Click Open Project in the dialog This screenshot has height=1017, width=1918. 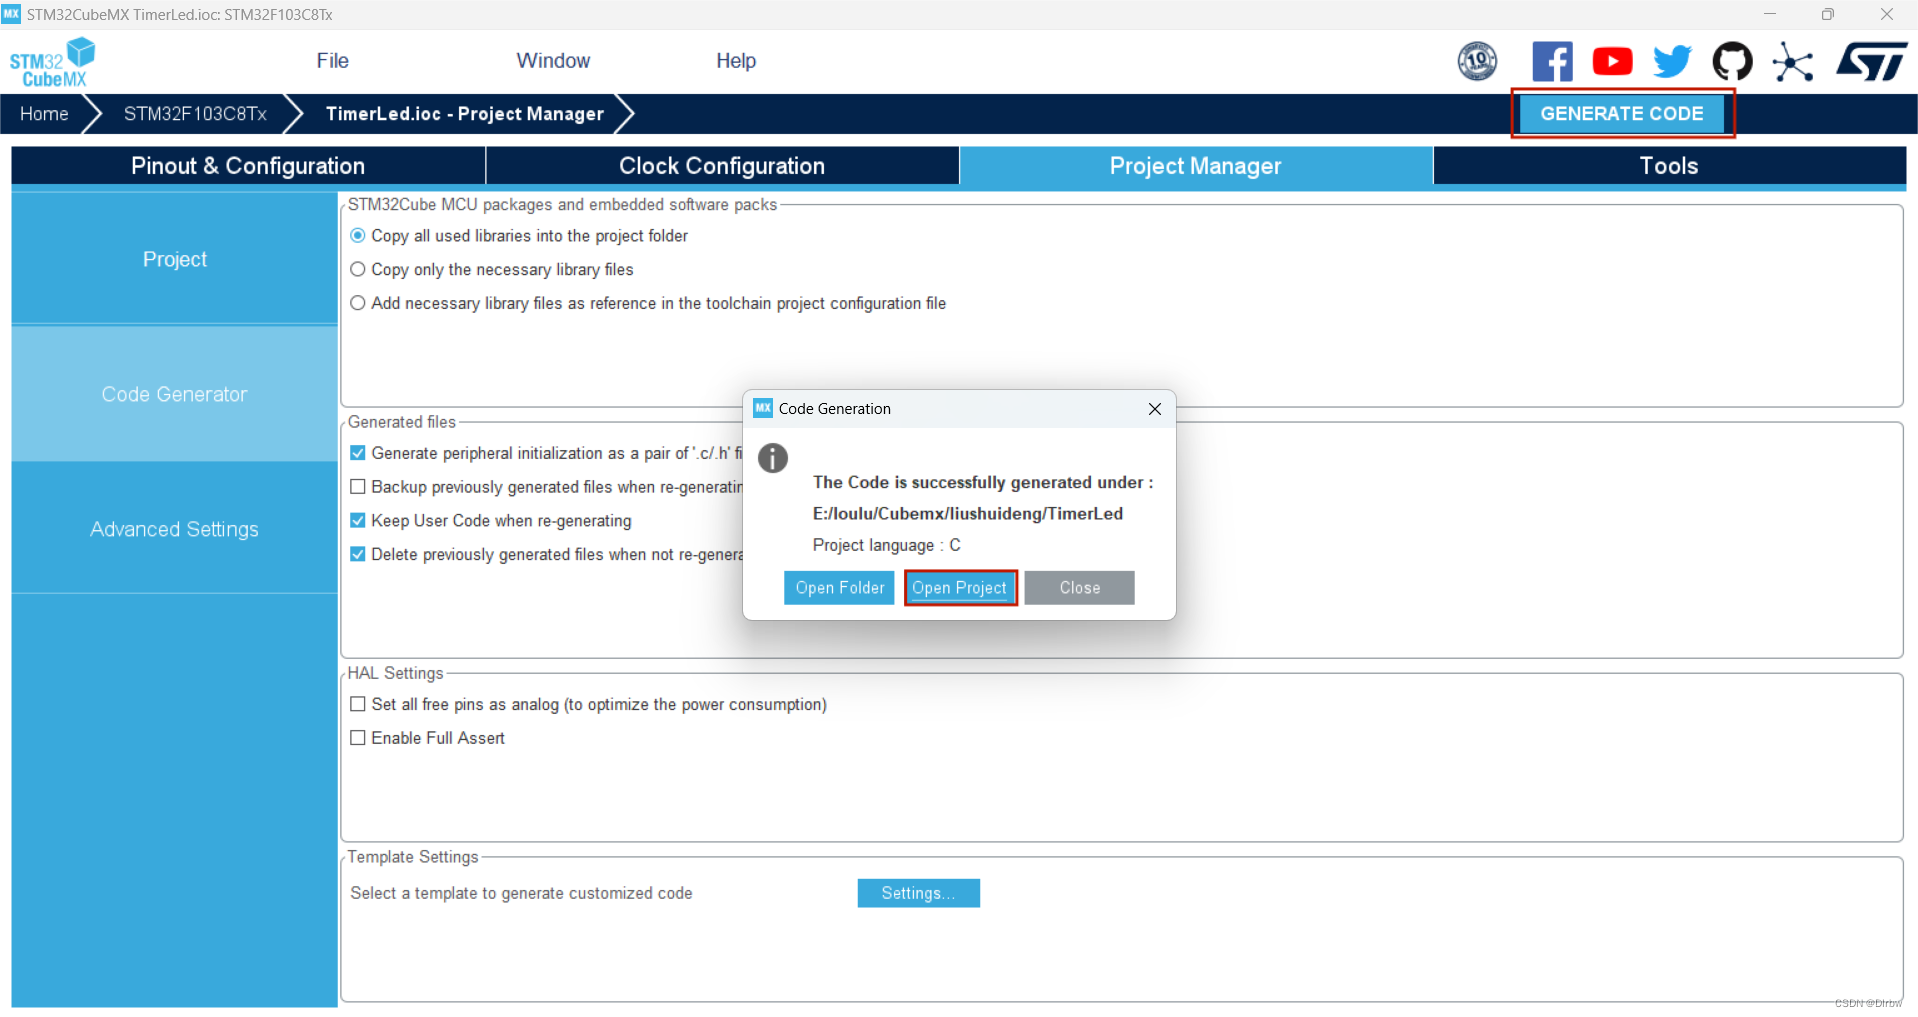[960, 588]
